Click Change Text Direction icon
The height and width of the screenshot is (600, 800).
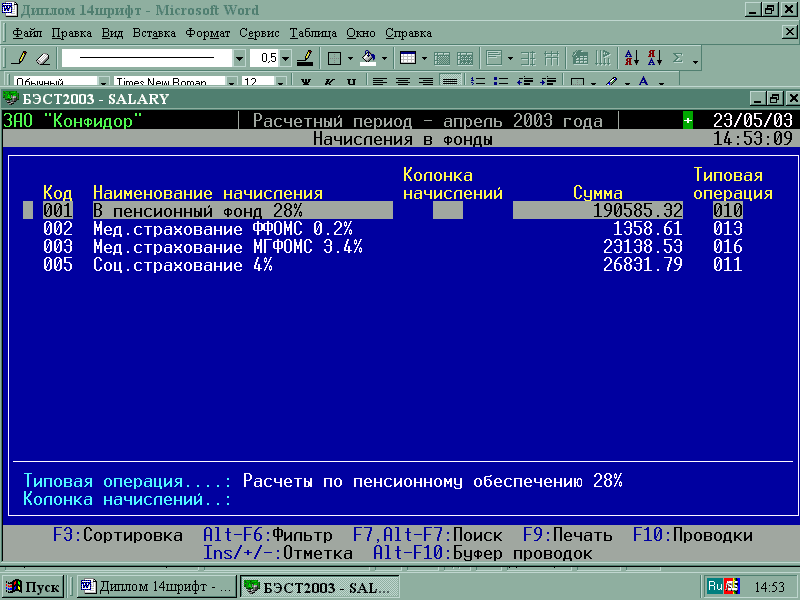tap(604, 58)
